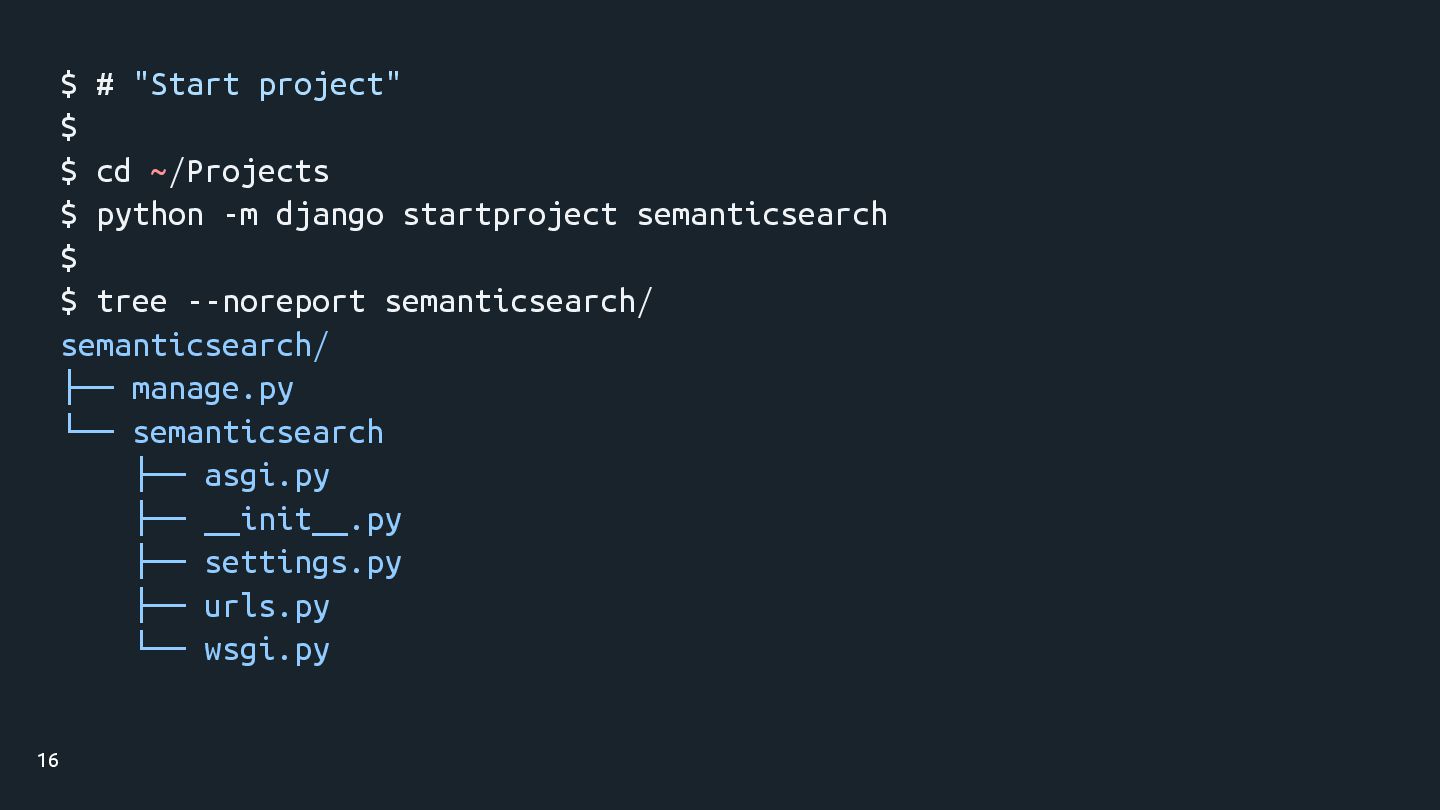
Task: Select the root semanticsearch/ directory entry
Action: [195, 345]
